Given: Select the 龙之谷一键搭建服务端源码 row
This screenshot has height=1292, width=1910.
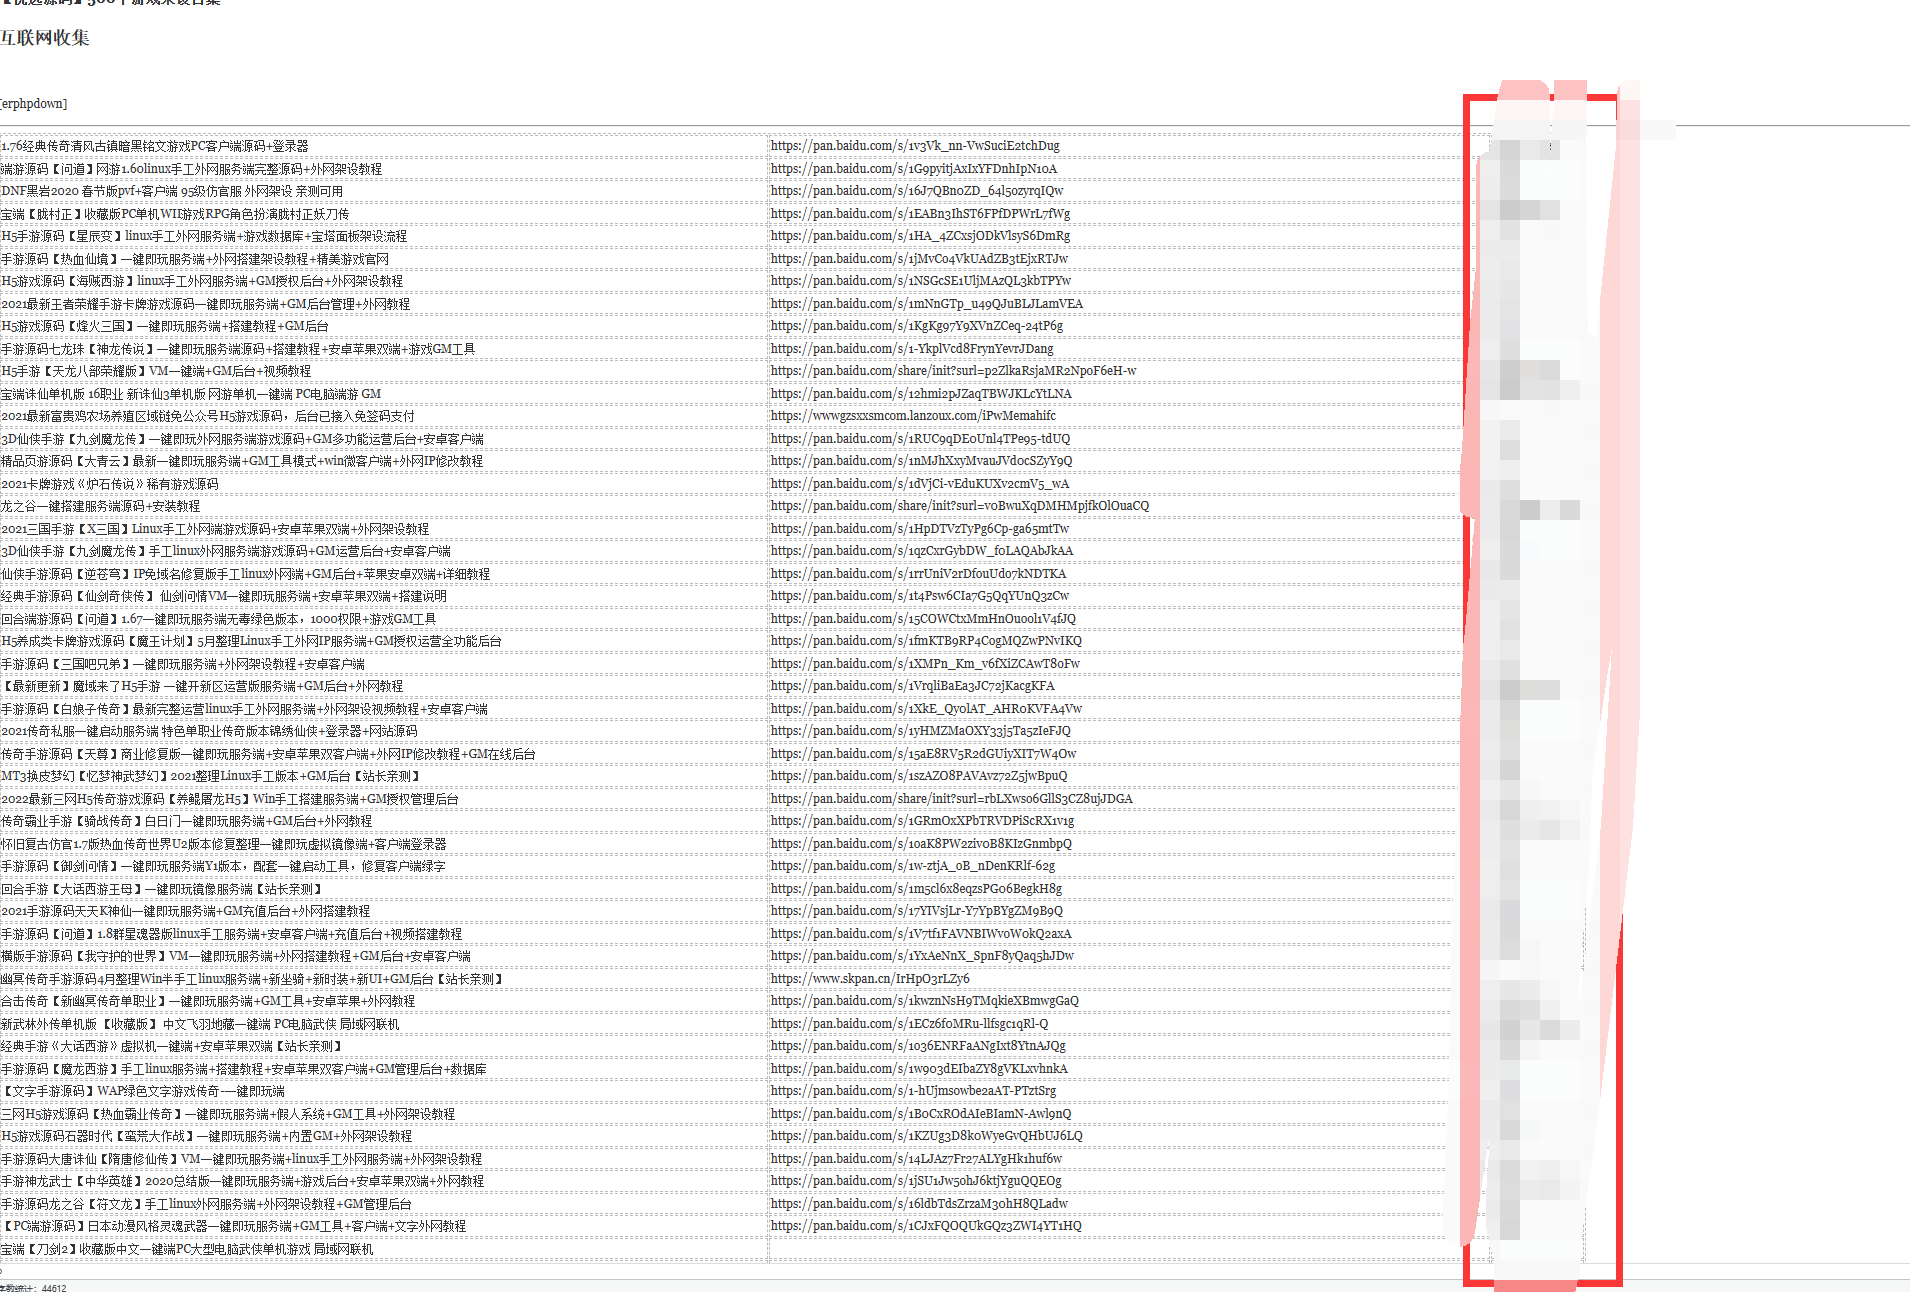Looking at the screenshot, I should 100,506.
